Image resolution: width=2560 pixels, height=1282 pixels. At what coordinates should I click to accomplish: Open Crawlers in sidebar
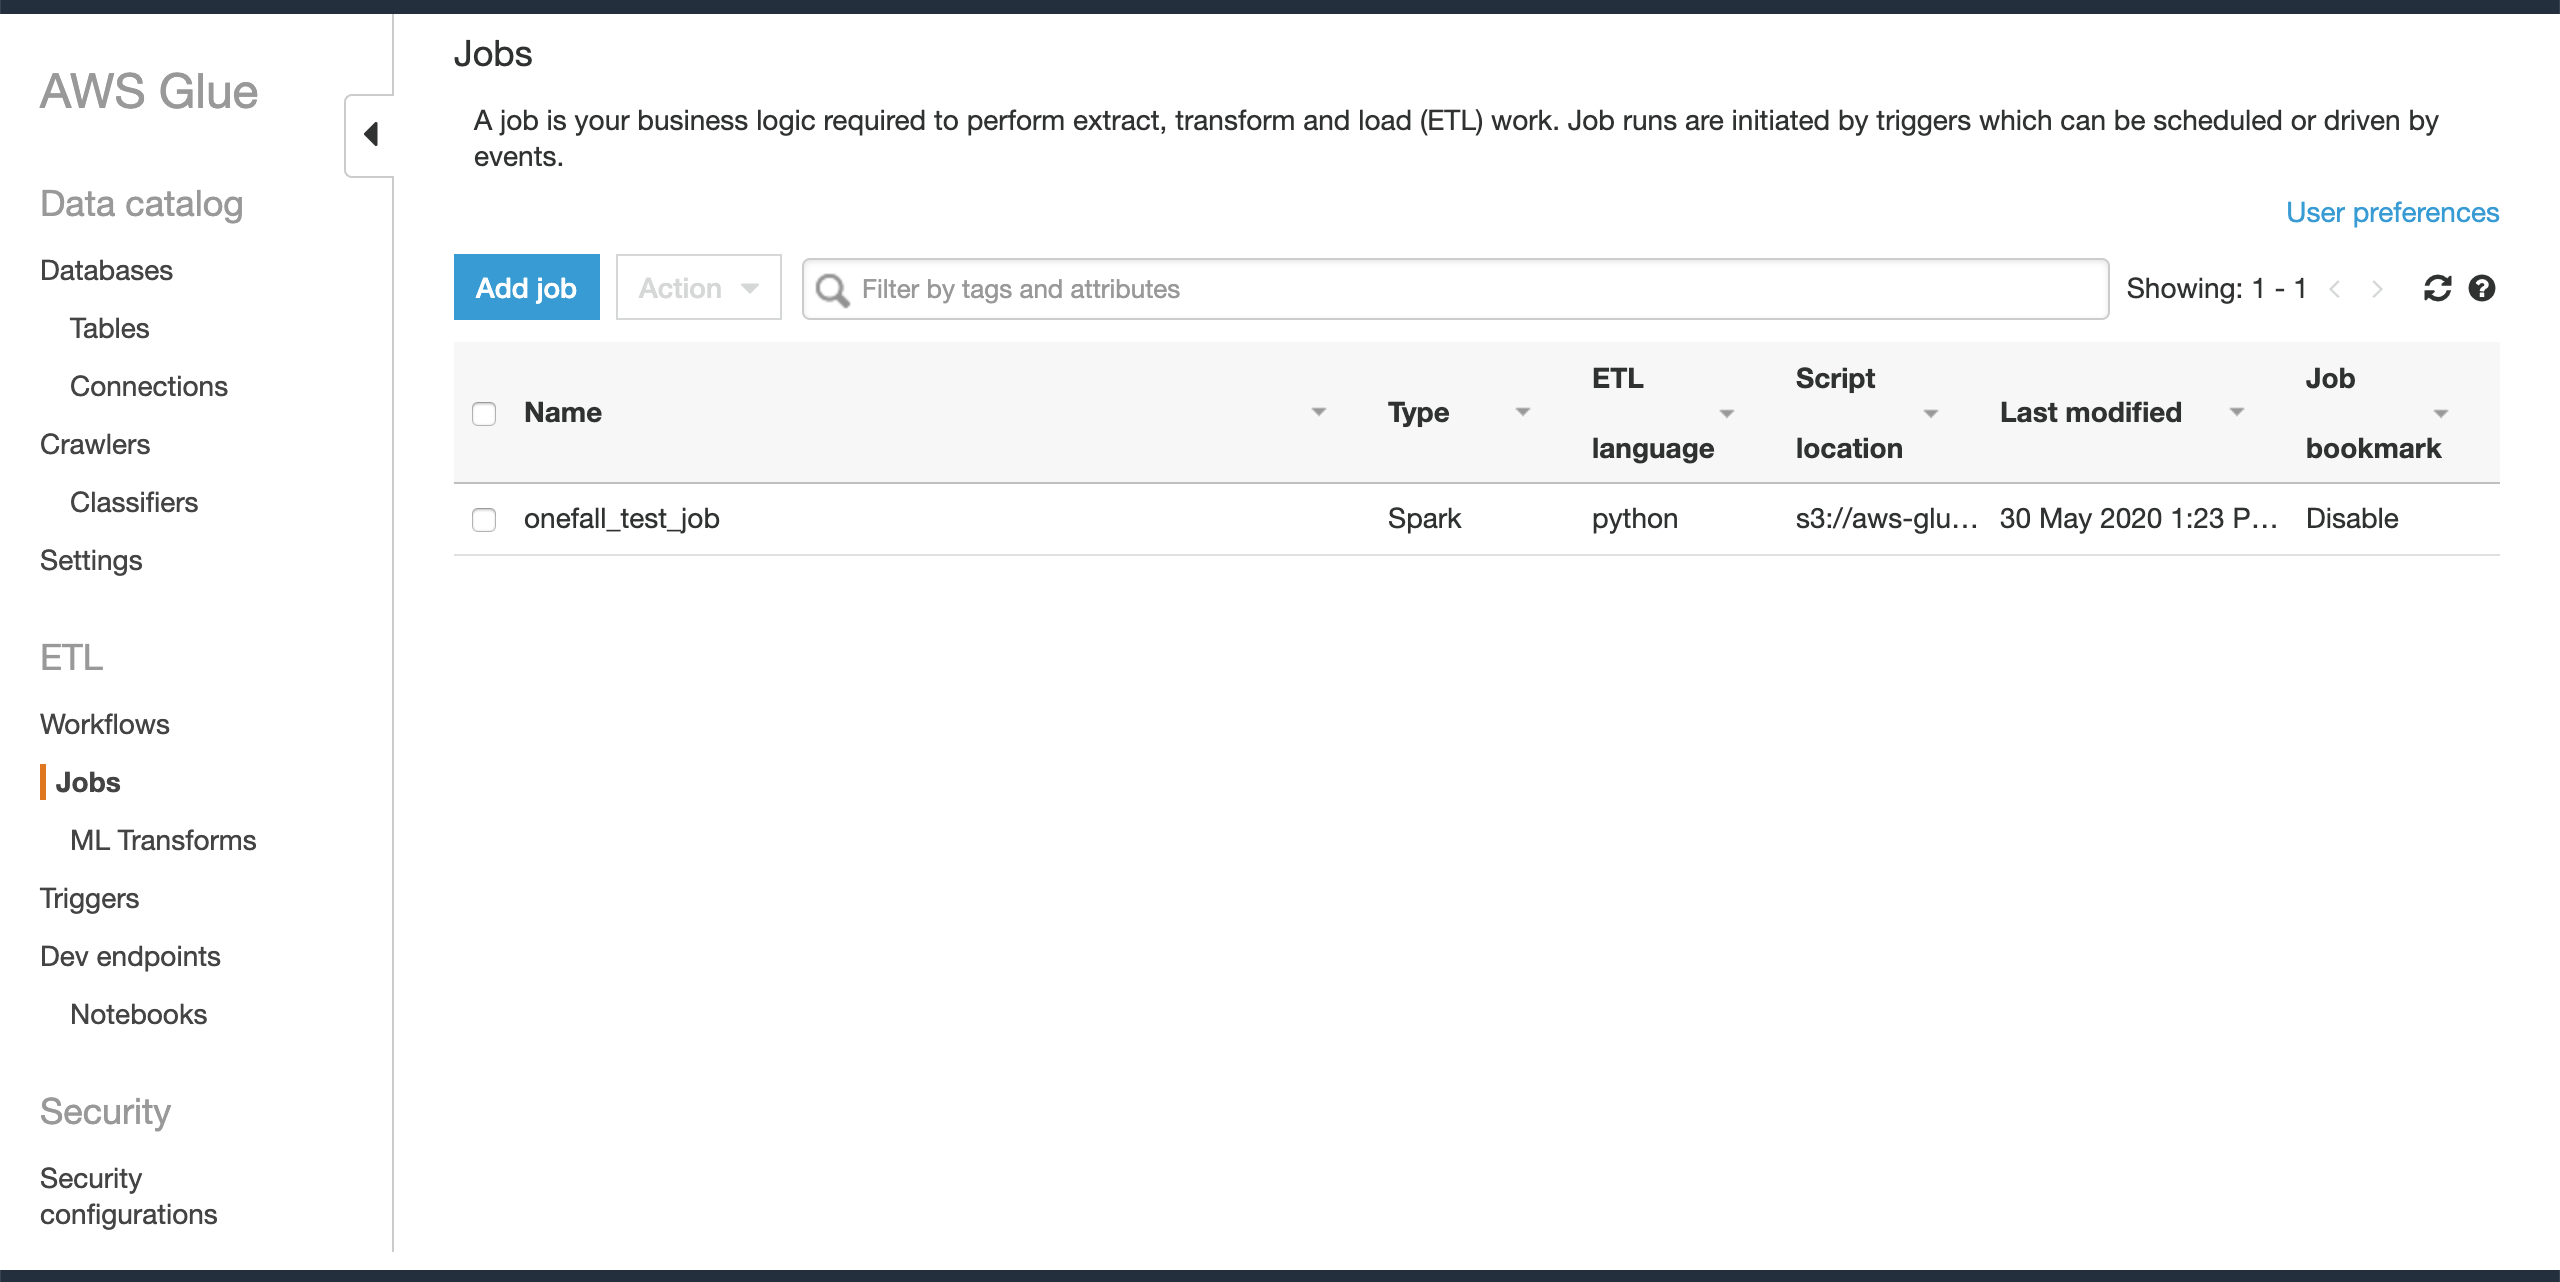click(95, 444)
